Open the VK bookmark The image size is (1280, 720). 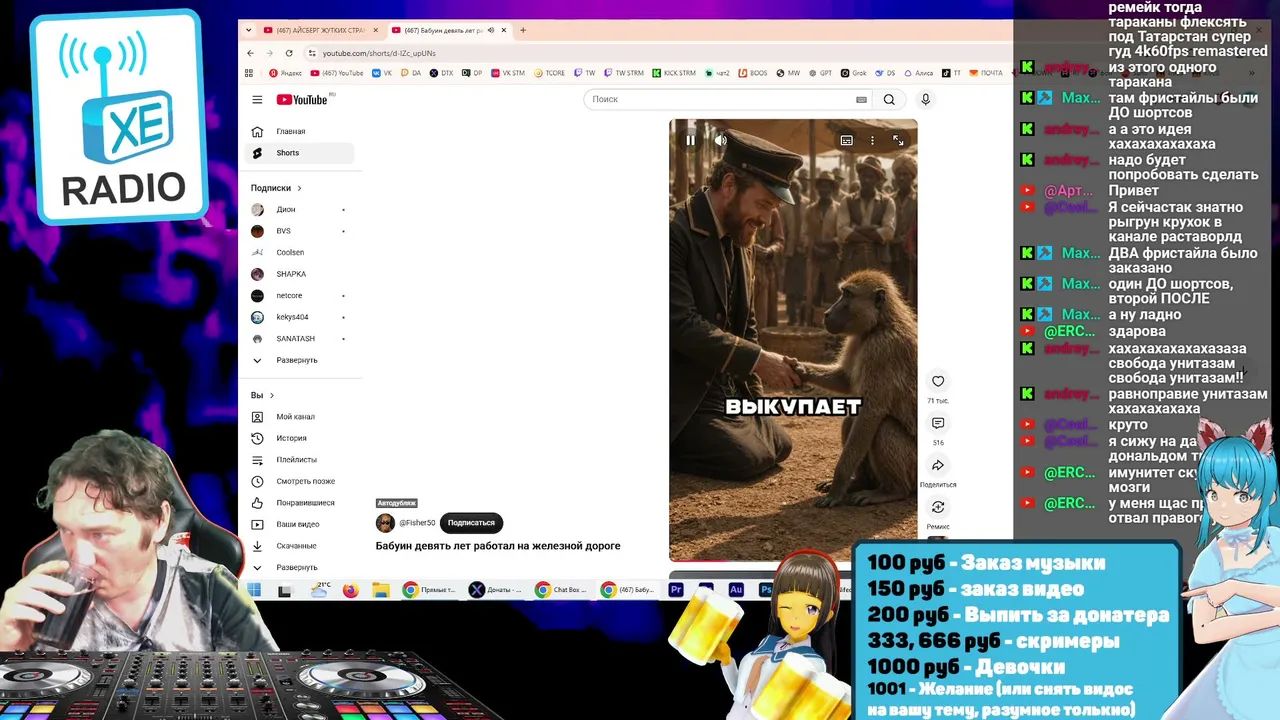[382, 73]
